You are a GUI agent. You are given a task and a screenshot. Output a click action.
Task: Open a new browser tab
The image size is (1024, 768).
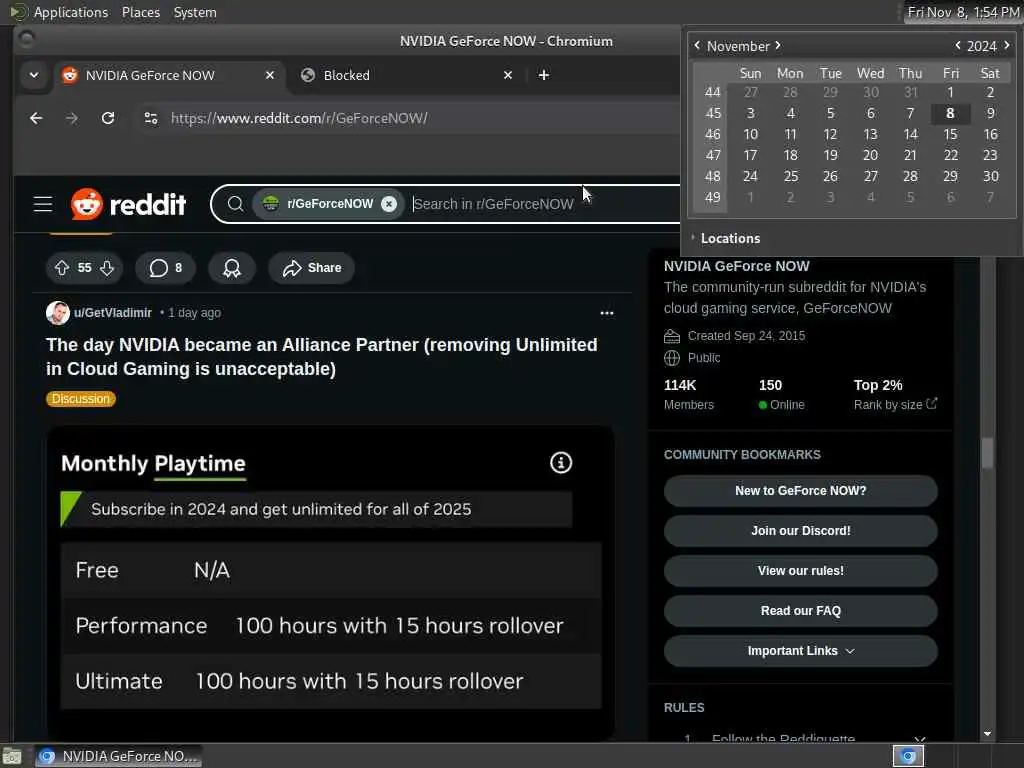pos(543,75)
